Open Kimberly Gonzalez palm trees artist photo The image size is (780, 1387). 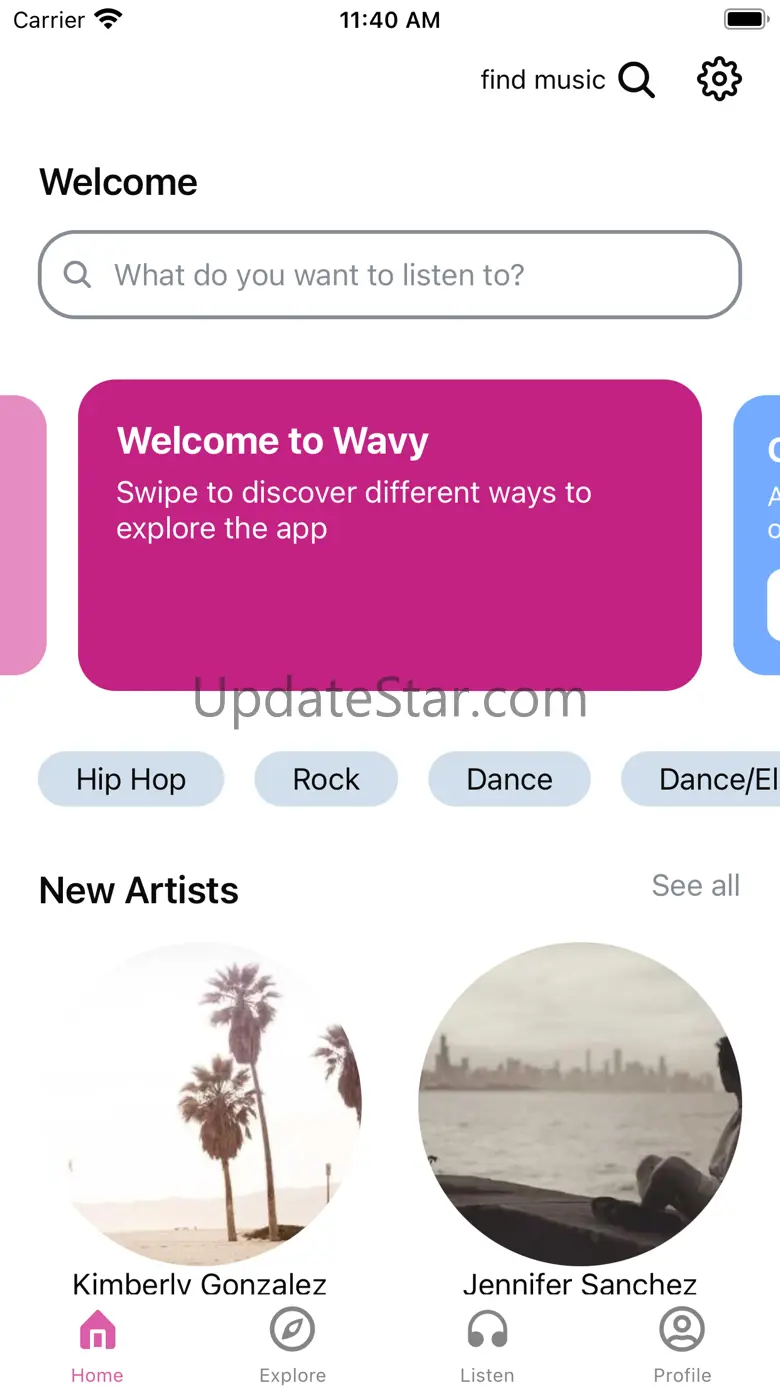click(199, 1104)
